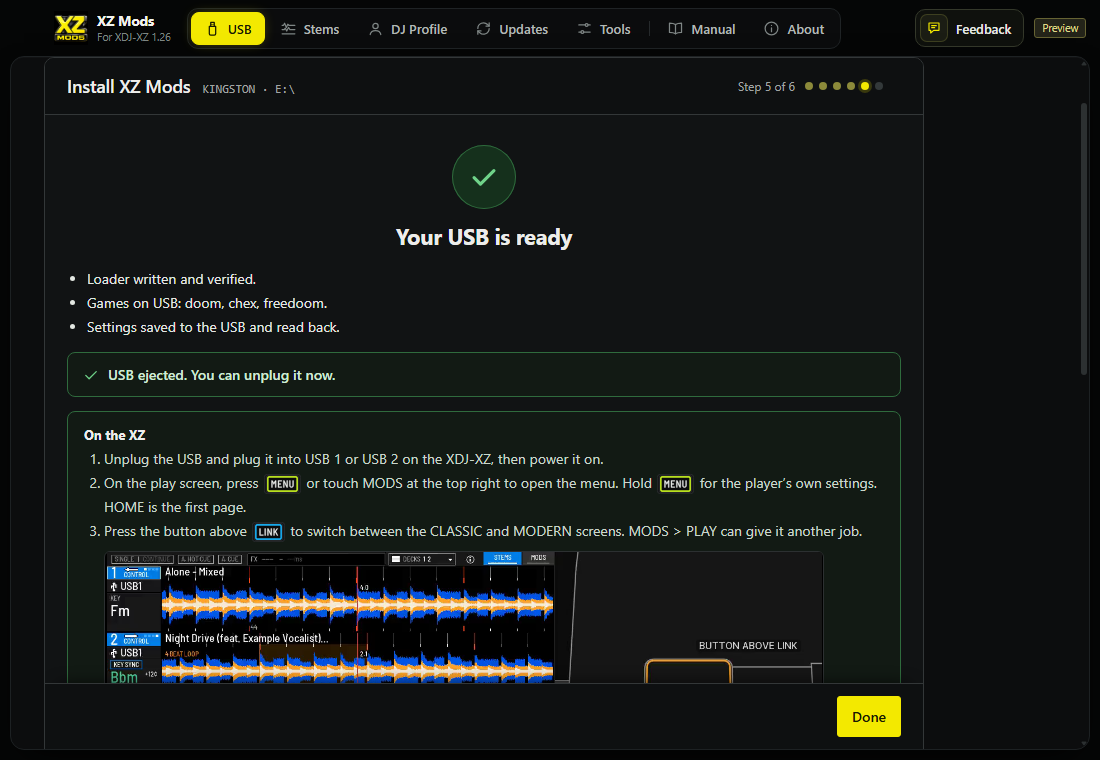Open the Manual page
Screen dimensions: 1100x760
(702, 29)
